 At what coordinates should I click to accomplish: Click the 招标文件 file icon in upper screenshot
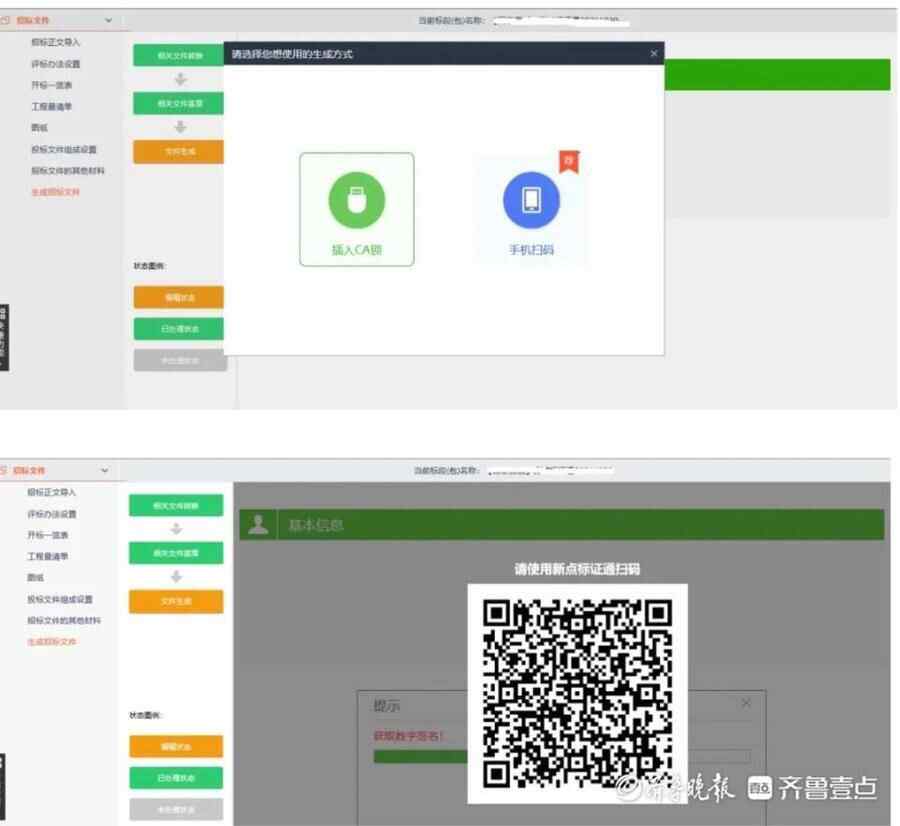(5, 20)
